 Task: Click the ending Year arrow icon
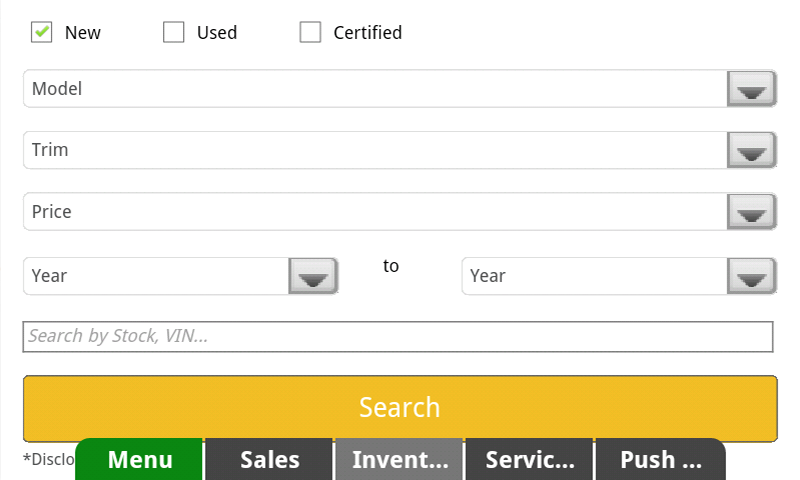751,276
